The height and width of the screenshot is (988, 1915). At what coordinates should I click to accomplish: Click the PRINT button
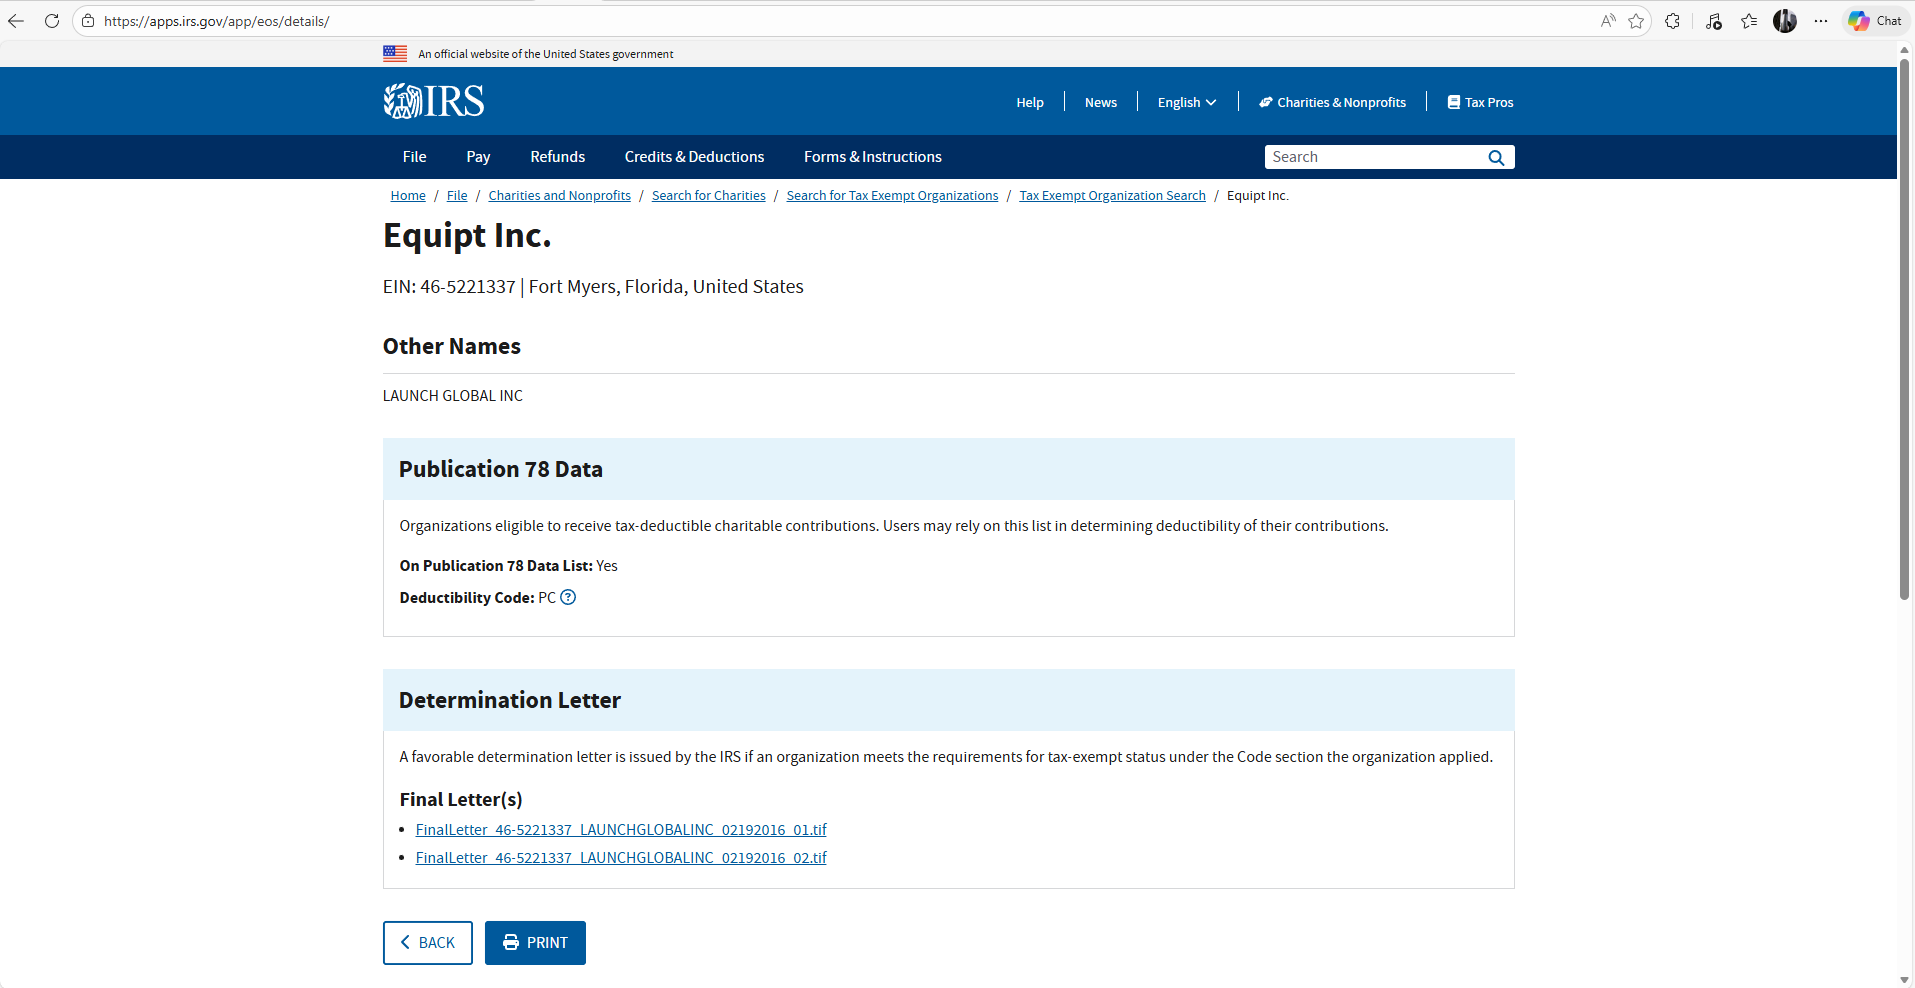click(x=535, y=943)
